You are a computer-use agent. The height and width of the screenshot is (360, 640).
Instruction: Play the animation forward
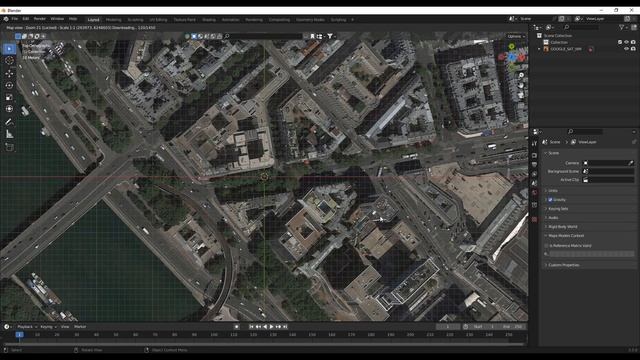click(x=271, y=327)
